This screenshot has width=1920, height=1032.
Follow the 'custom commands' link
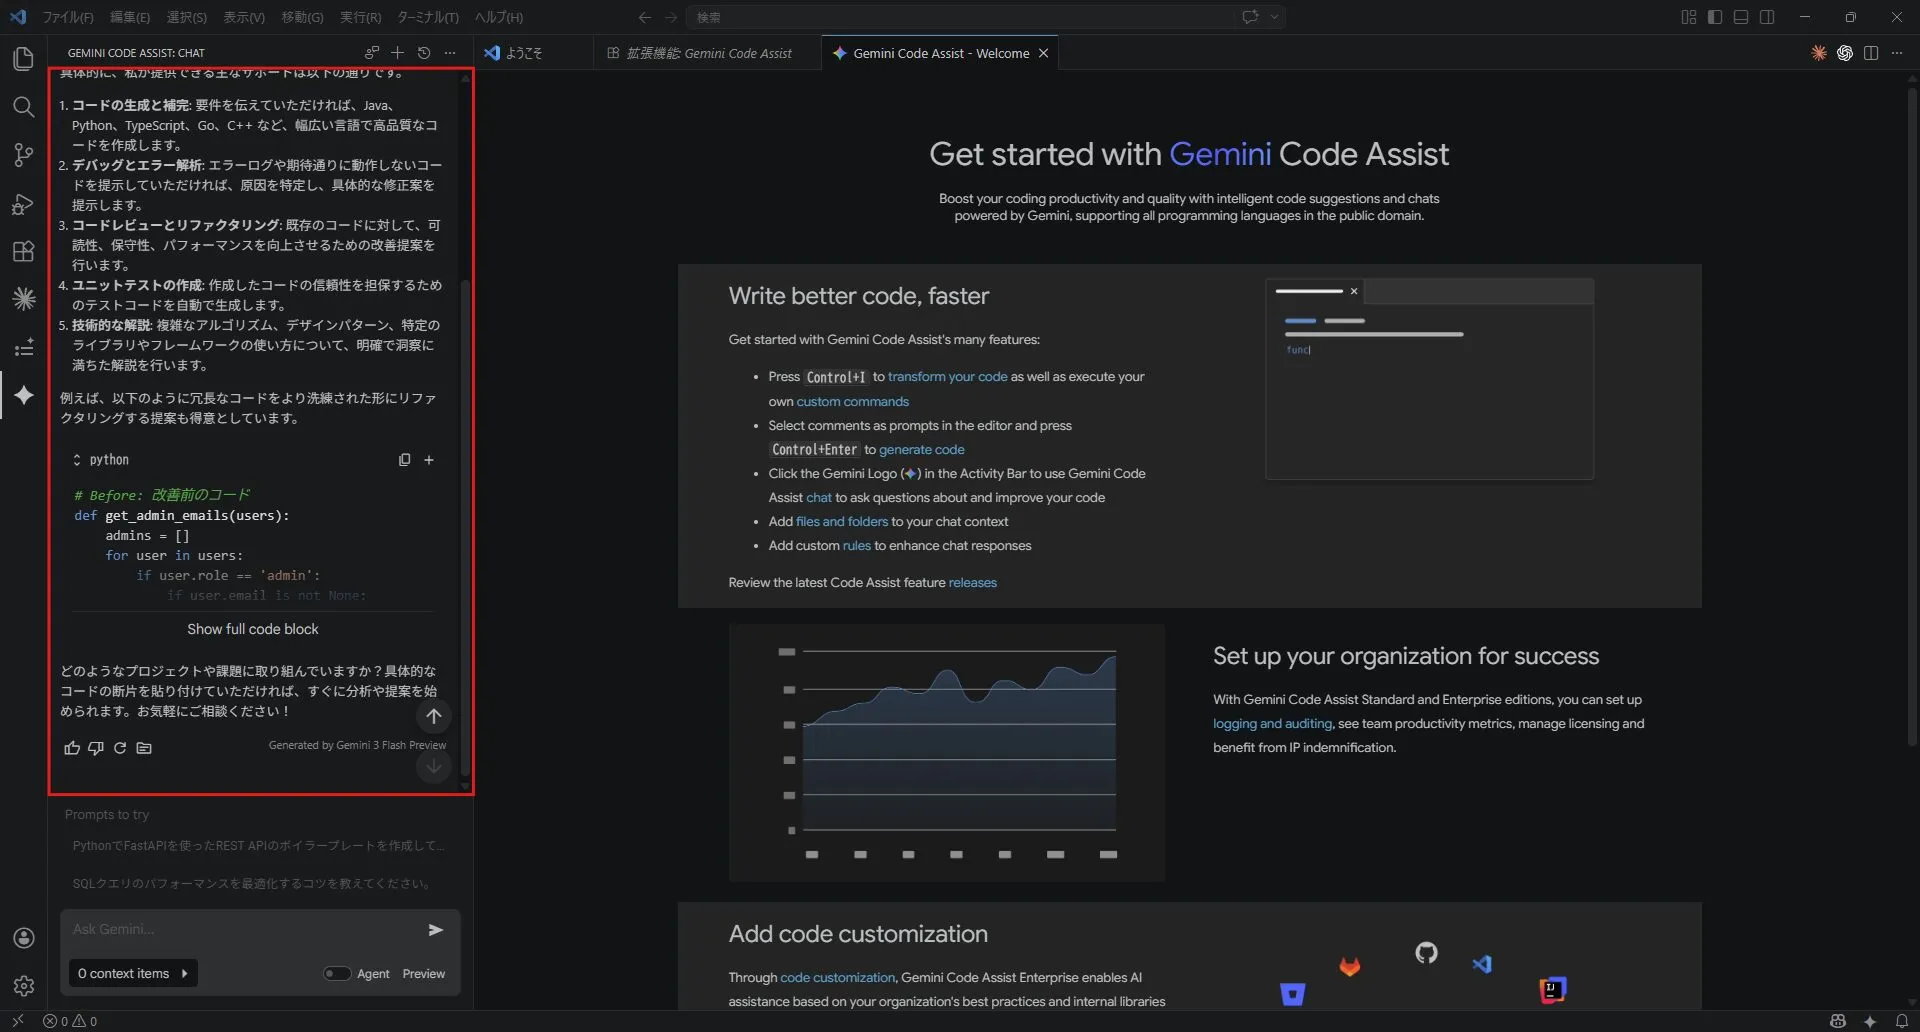(852, 402)
